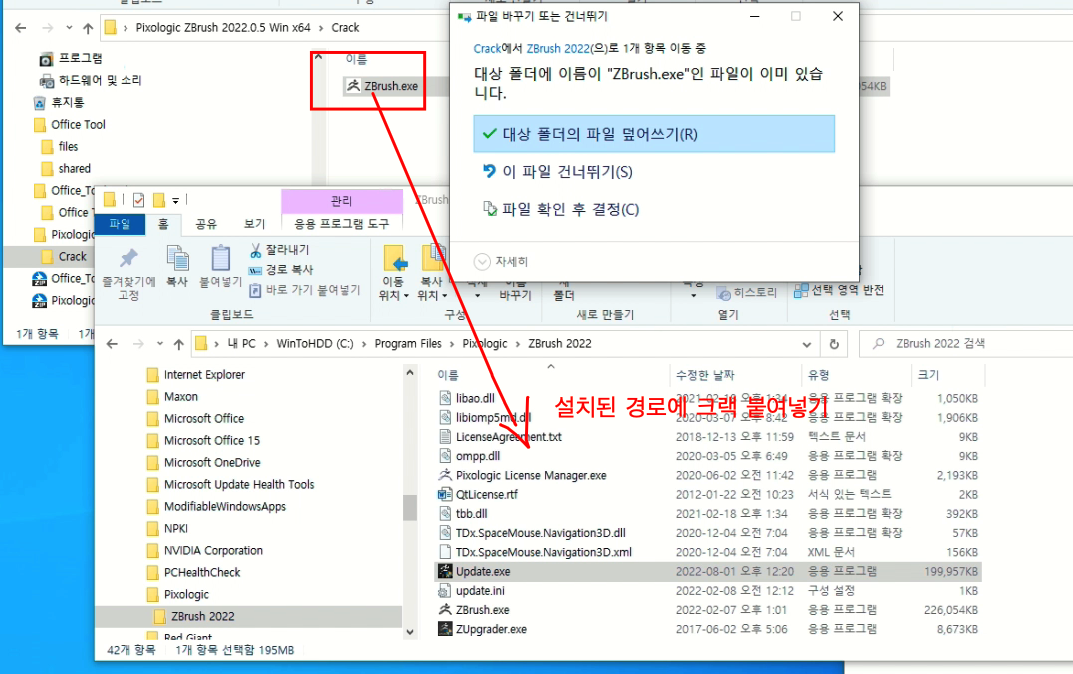1073x674 pixels.
Task: Expand the 자세히 details chevron
Action: [x=482, y=261]
